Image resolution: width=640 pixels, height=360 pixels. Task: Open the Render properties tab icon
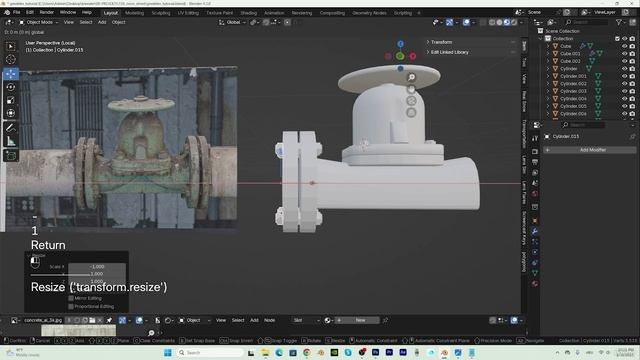(x=535, y=151)
